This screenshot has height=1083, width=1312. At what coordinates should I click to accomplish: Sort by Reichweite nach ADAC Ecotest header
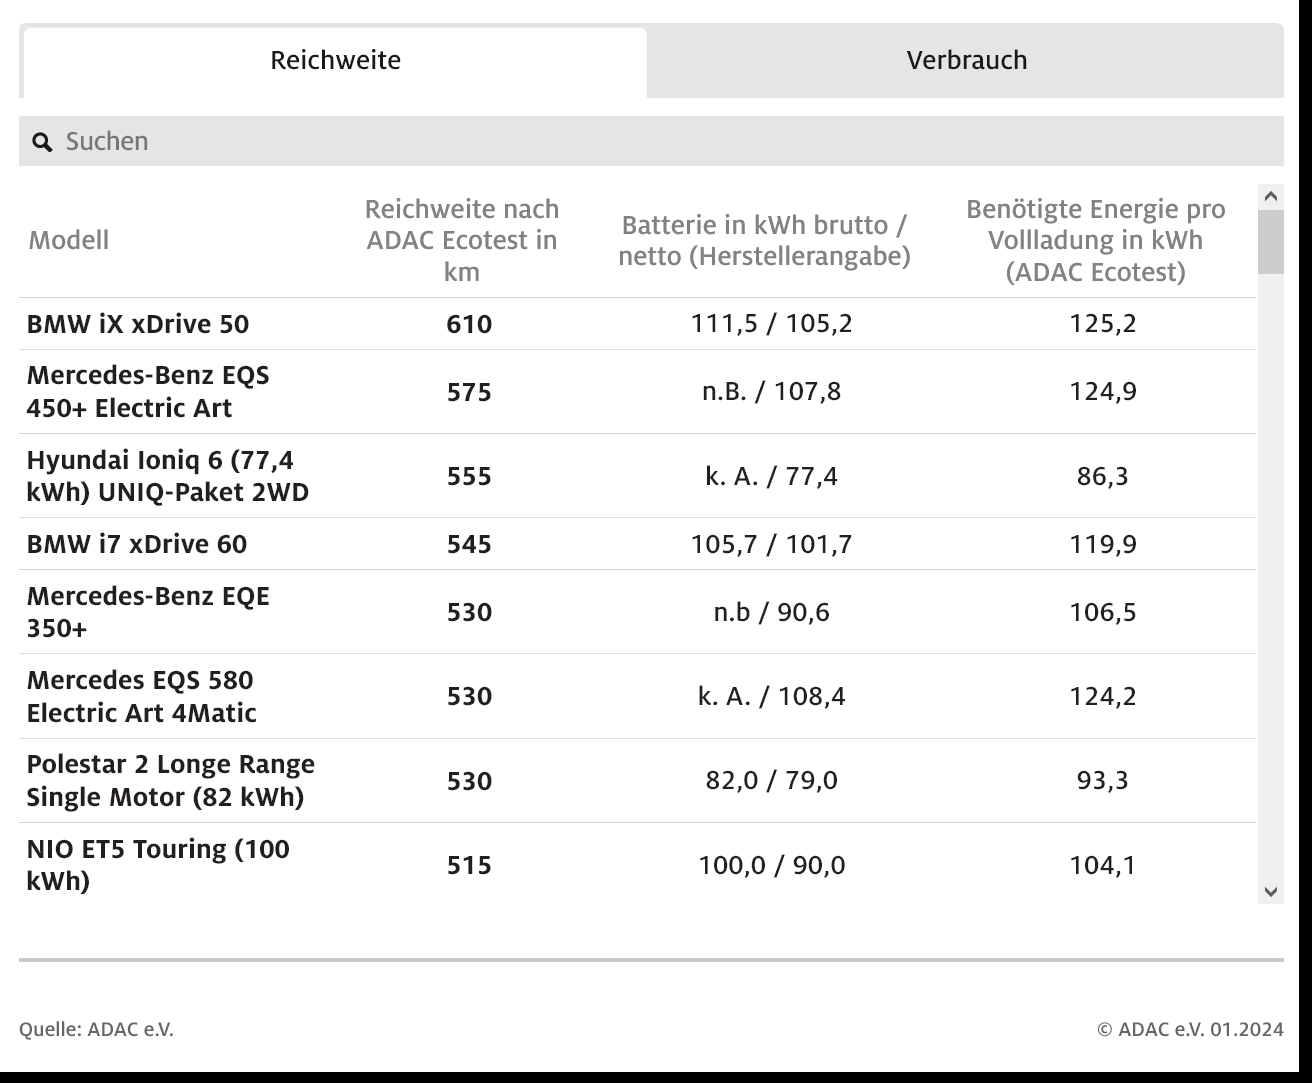[461, 240]
